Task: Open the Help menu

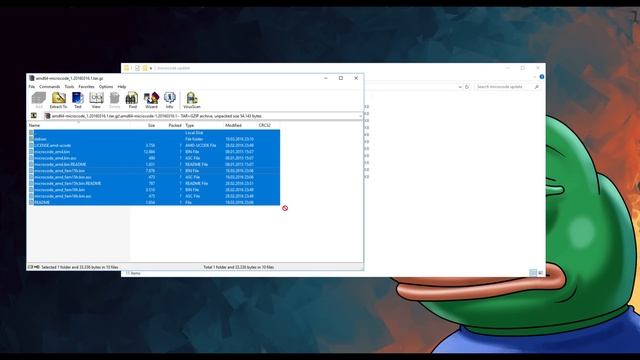Action: [122, 87]
